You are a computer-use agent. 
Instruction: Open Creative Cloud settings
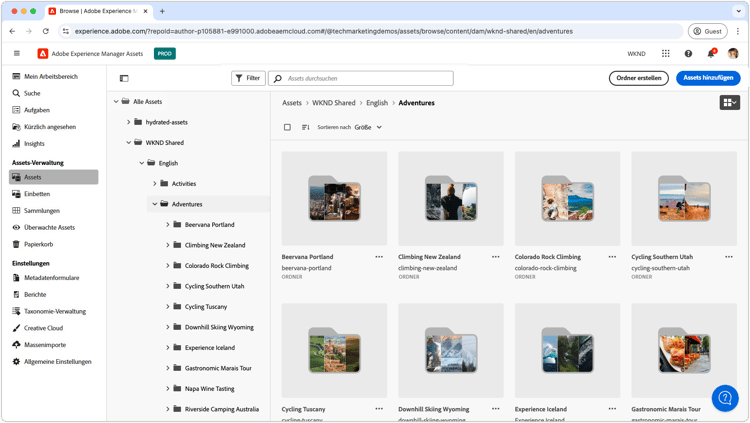pos(37,328)
